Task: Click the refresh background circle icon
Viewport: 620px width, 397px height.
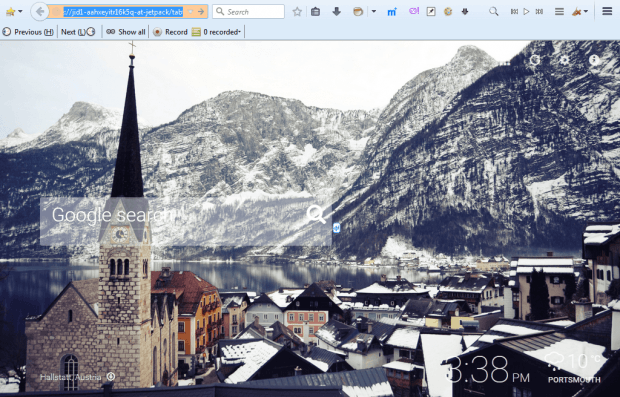Action: 535,60
